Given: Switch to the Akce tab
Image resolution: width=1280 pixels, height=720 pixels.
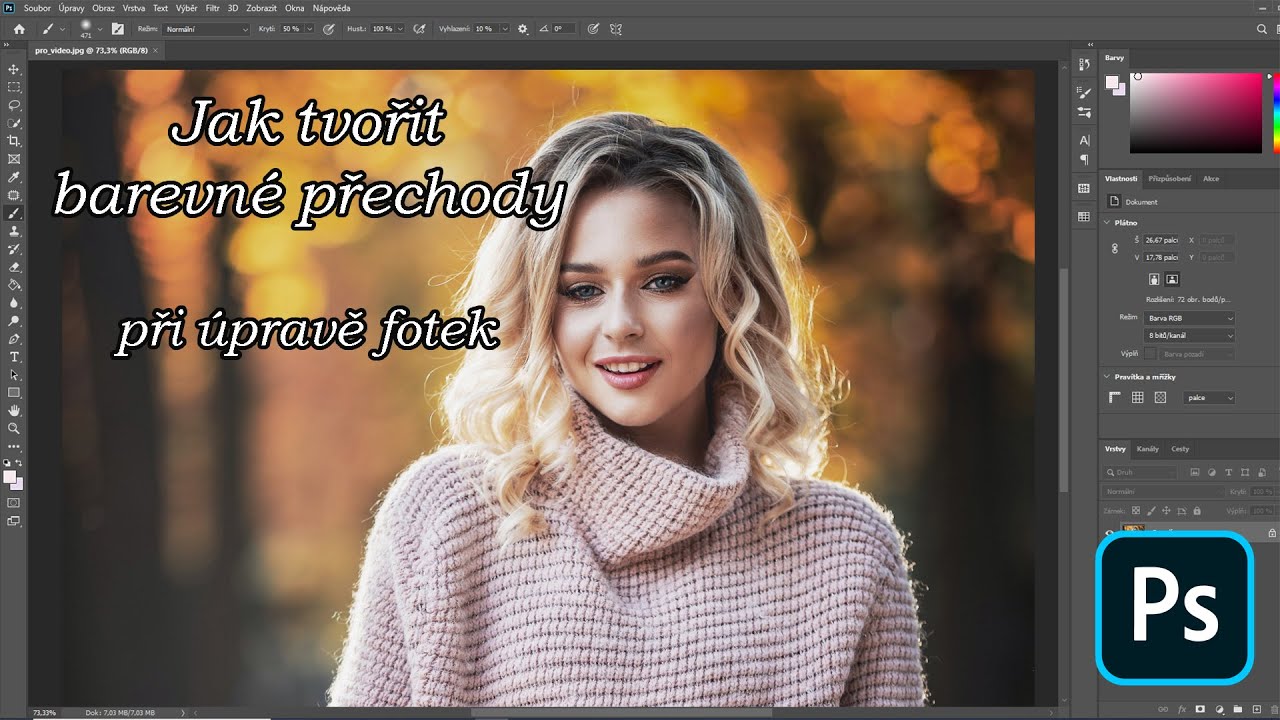Looking at the screenshot, I should (x=1211, y=178).
